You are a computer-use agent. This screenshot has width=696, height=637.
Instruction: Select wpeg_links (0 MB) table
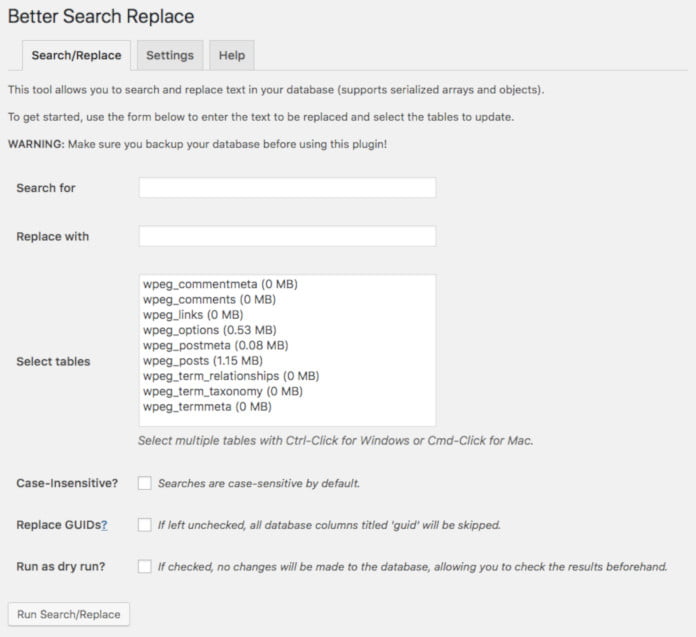tap(288, 315)
